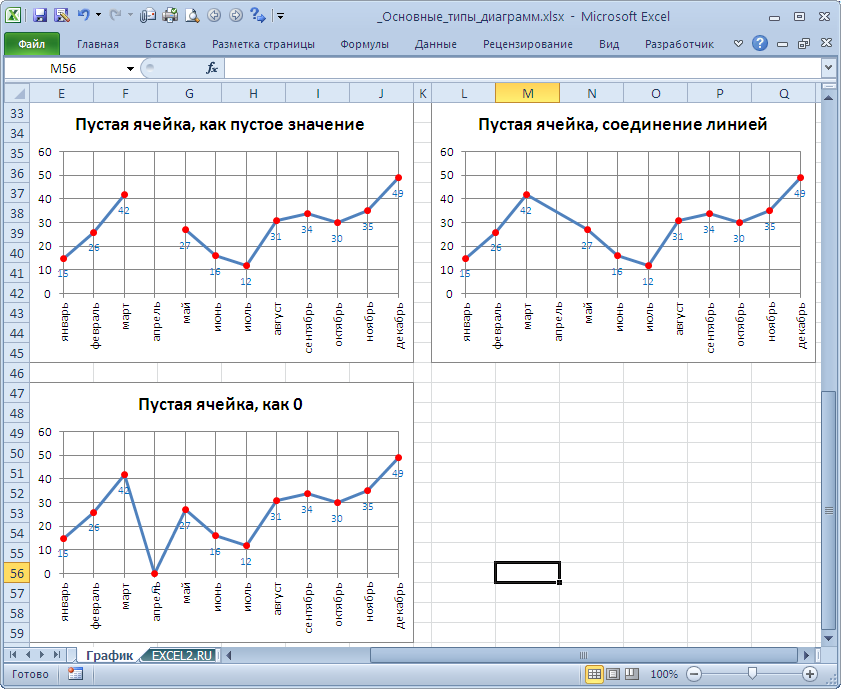Restore the workbook window inside Excel

pyautogui.click(x=803, y=43)
